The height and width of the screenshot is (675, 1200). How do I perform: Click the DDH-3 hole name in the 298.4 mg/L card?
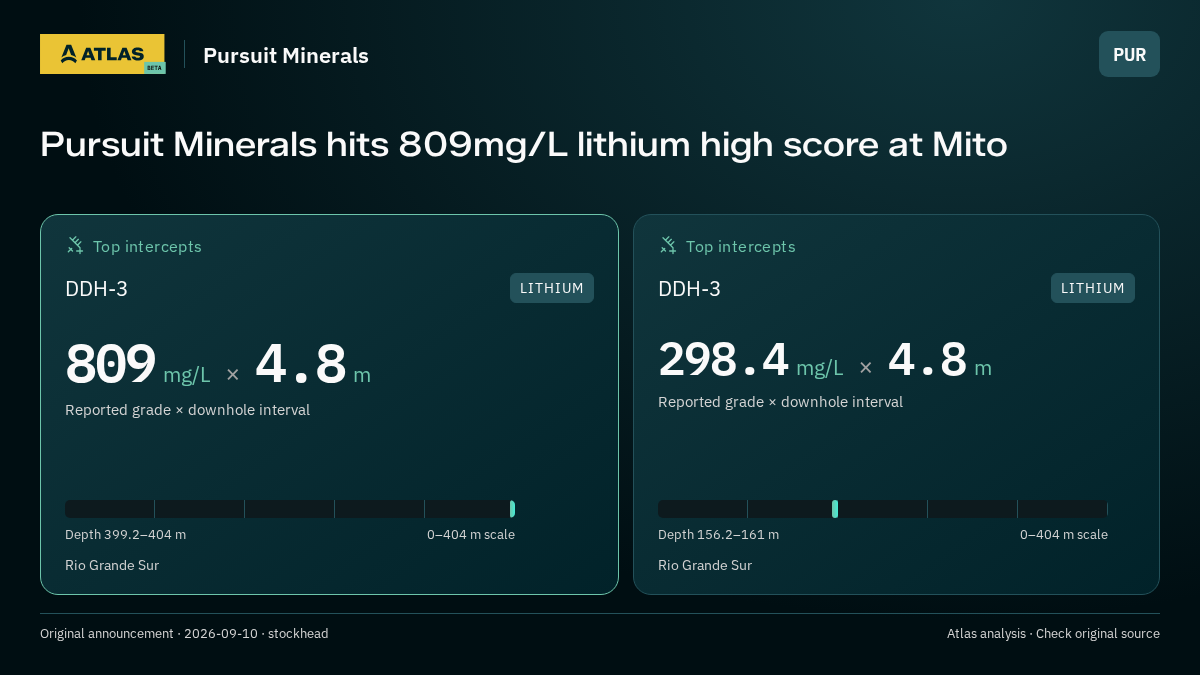click(x=689, y=289)
